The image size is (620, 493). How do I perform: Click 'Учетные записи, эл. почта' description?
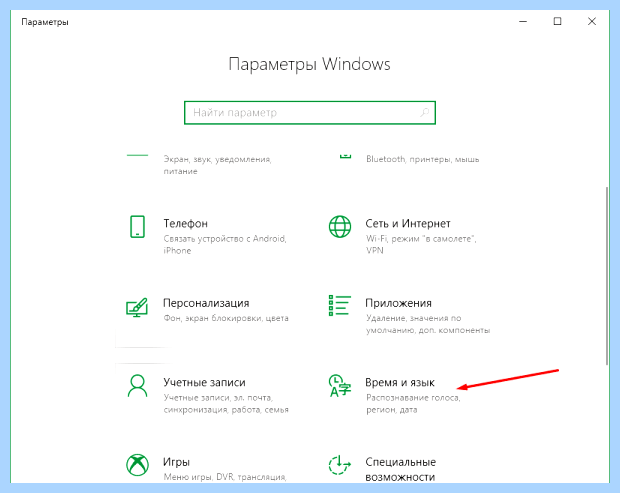tap(226, 404)
